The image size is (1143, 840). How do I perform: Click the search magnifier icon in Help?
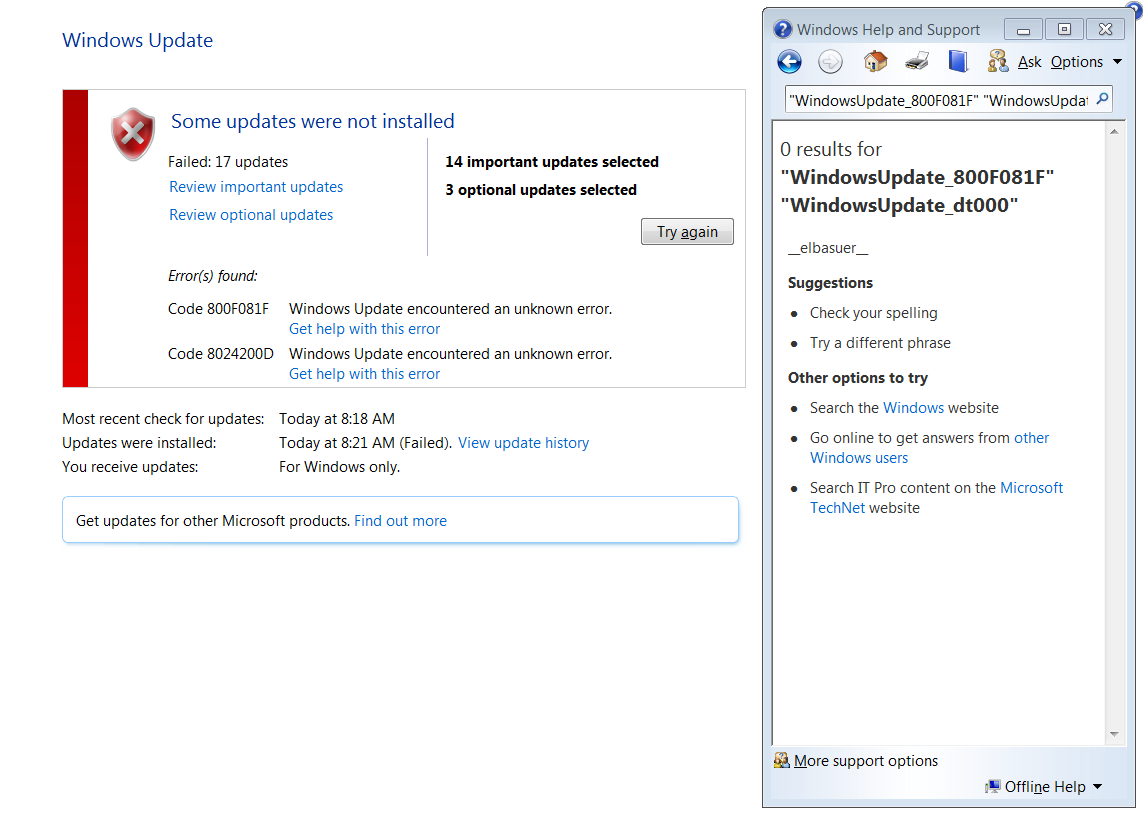coord(1102,98)
